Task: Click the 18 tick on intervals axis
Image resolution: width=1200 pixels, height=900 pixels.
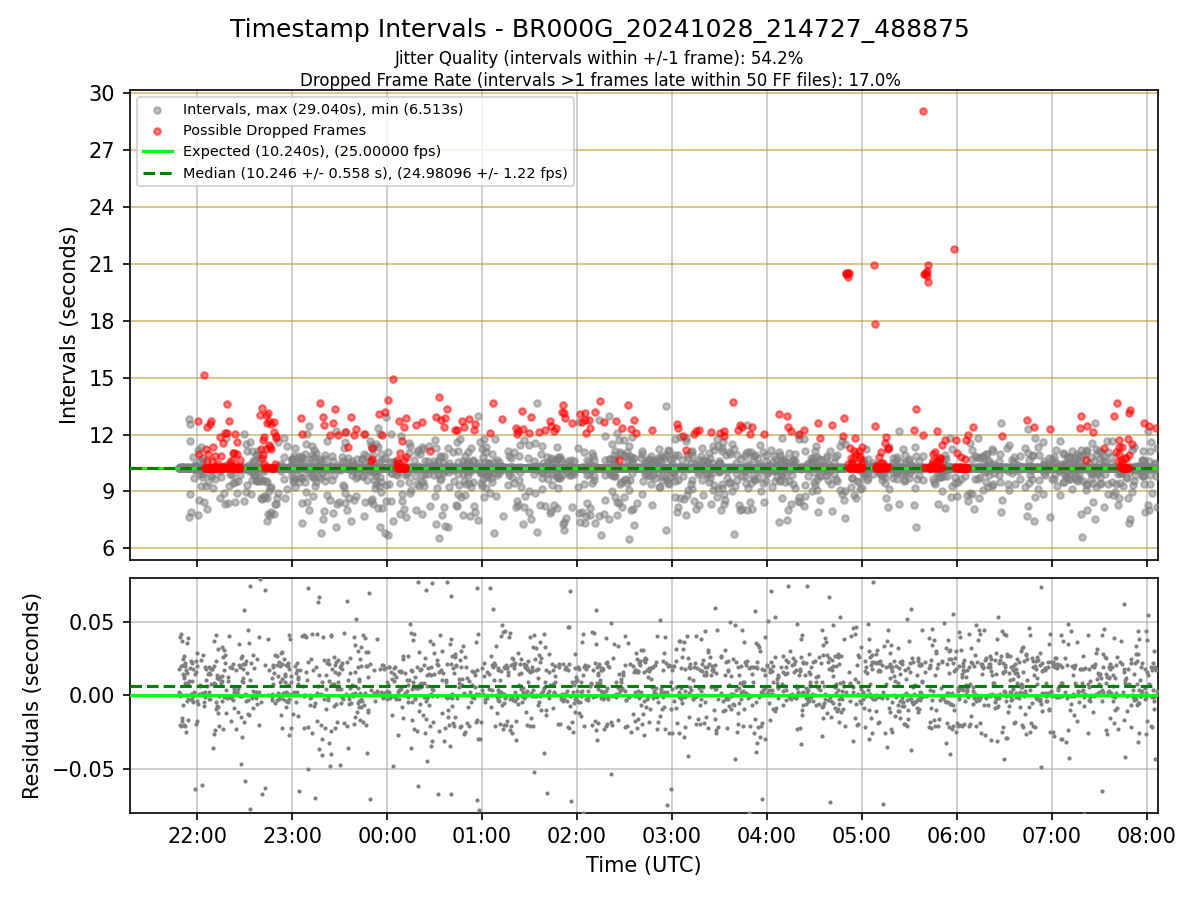Action: click(103, 322)
